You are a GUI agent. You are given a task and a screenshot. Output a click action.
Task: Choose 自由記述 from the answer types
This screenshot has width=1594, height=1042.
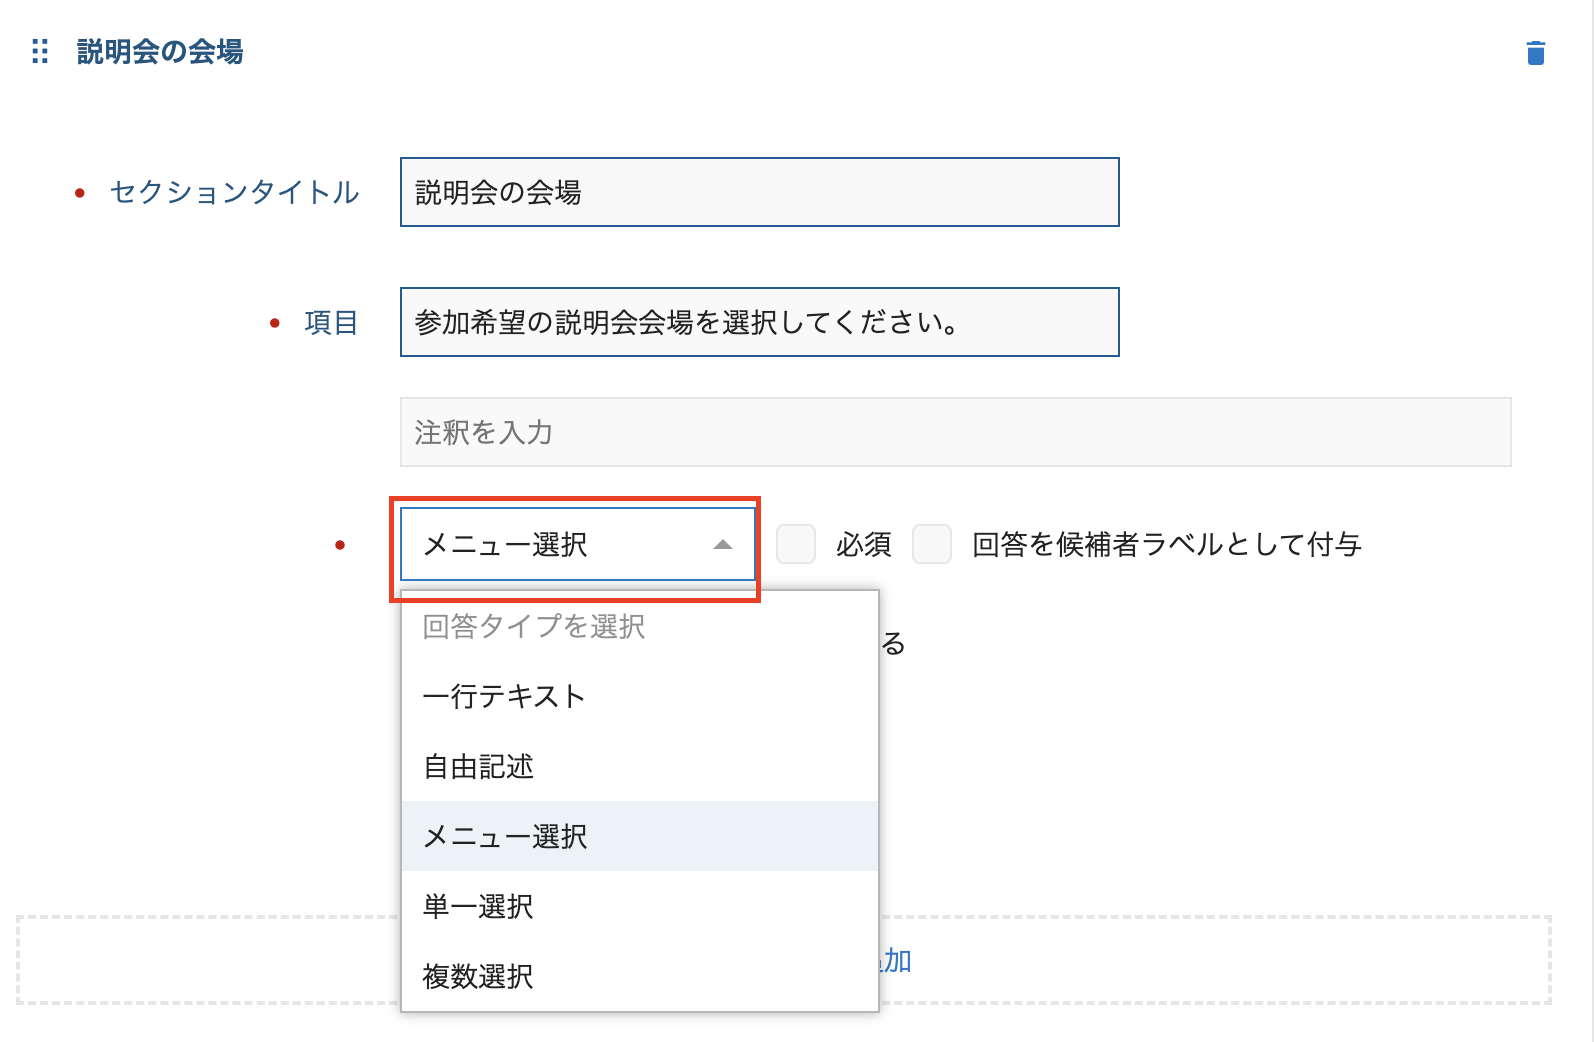tap(479, 766)
